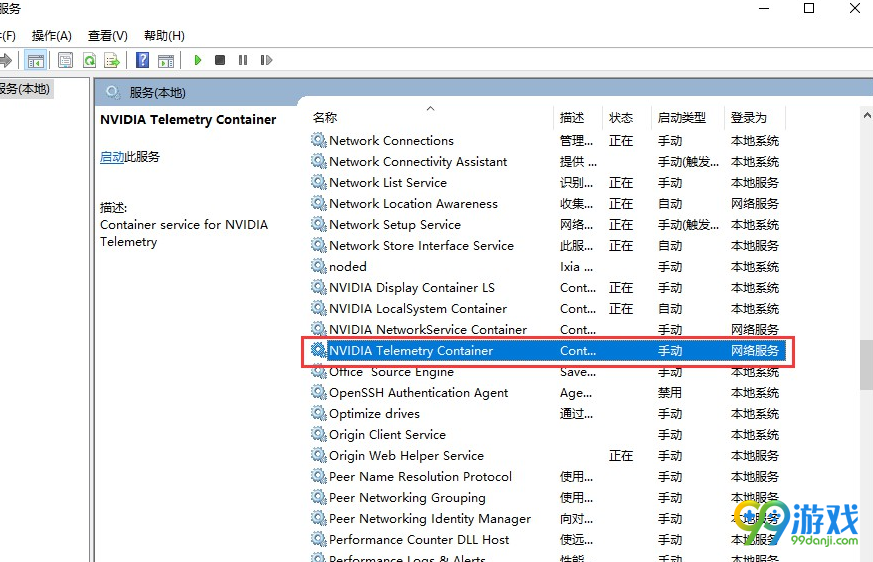Click the Stop Service square icon
The image size is (873, 562).
click(220, 60)
